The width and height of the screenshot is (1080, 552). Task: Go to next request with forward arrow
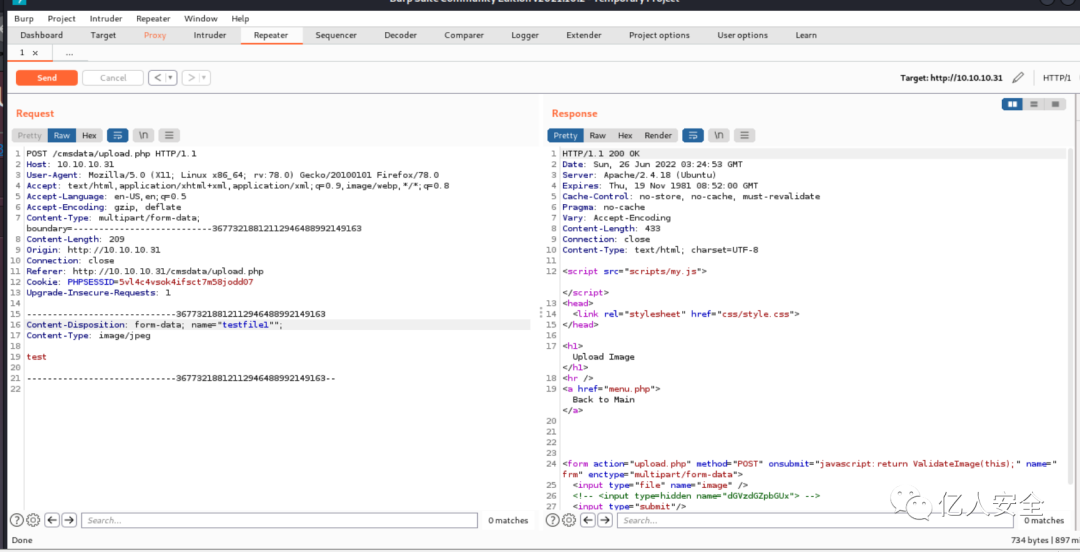191,78
